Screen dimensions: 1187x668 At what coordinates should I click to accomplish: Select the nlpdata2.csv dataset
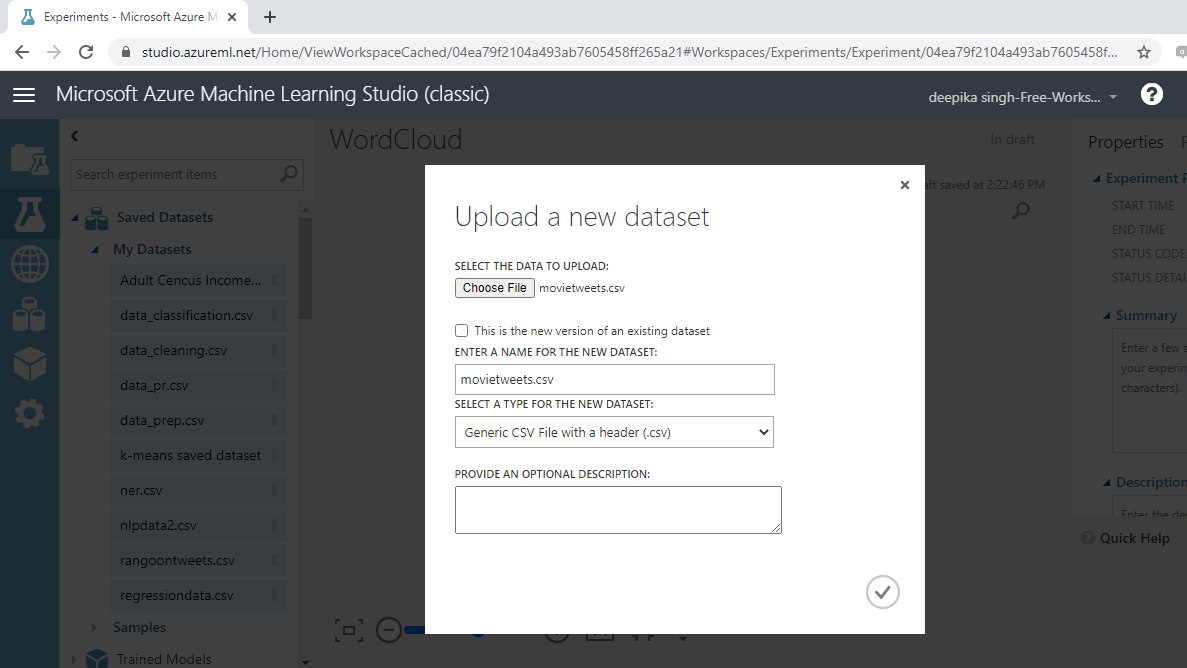198,526
